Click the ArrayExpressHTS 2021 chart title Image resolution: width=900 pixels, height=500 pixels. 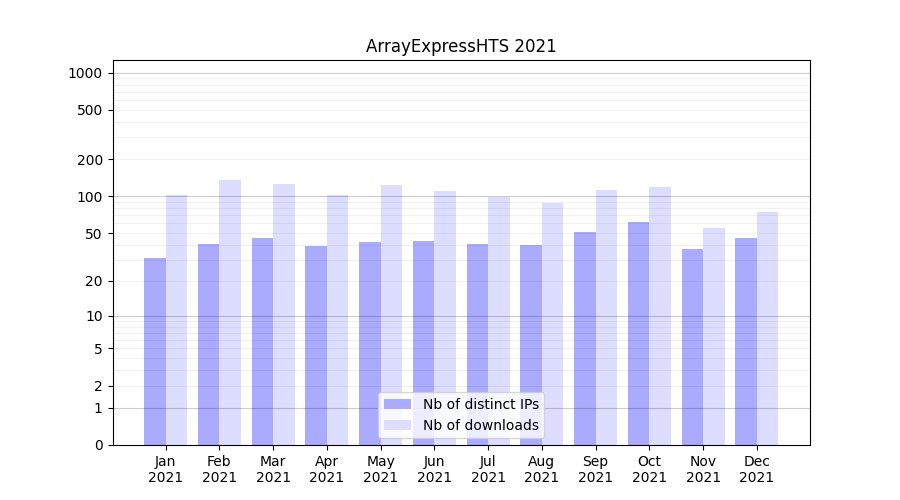(x=461, y=46)
